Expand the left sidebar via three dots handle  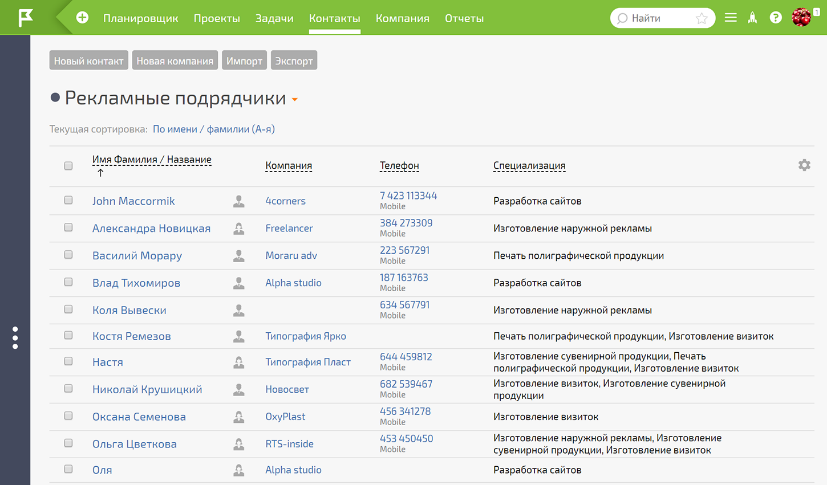pyautogui.click(x=15, y=338)
